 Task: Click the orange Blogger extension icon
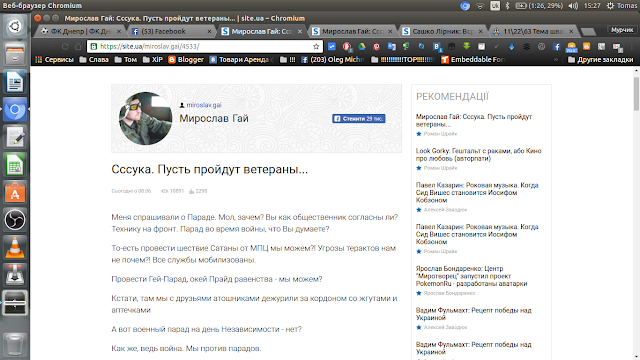(587, 46)
